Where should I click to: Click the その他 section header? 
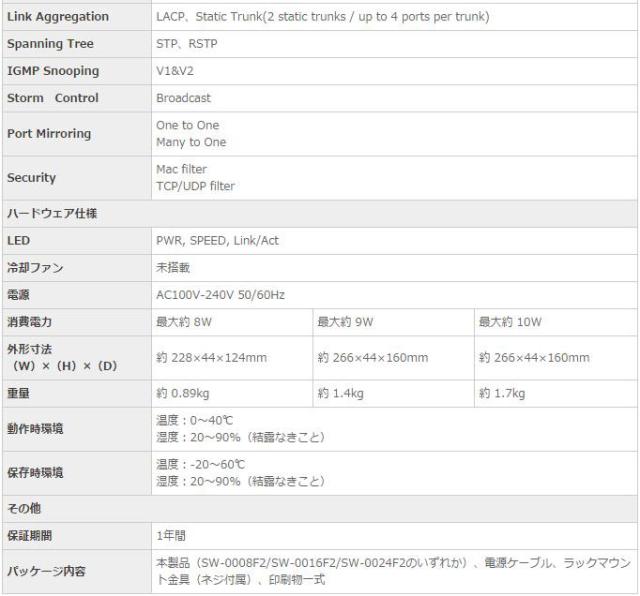(x=24, y=509)
